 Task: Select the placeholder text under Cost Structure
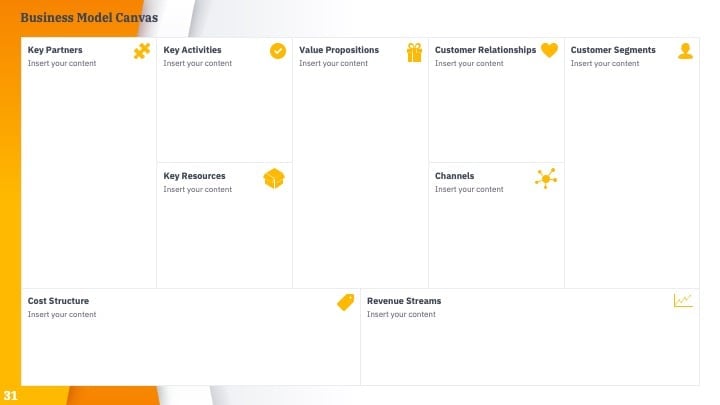coord(62,315)
